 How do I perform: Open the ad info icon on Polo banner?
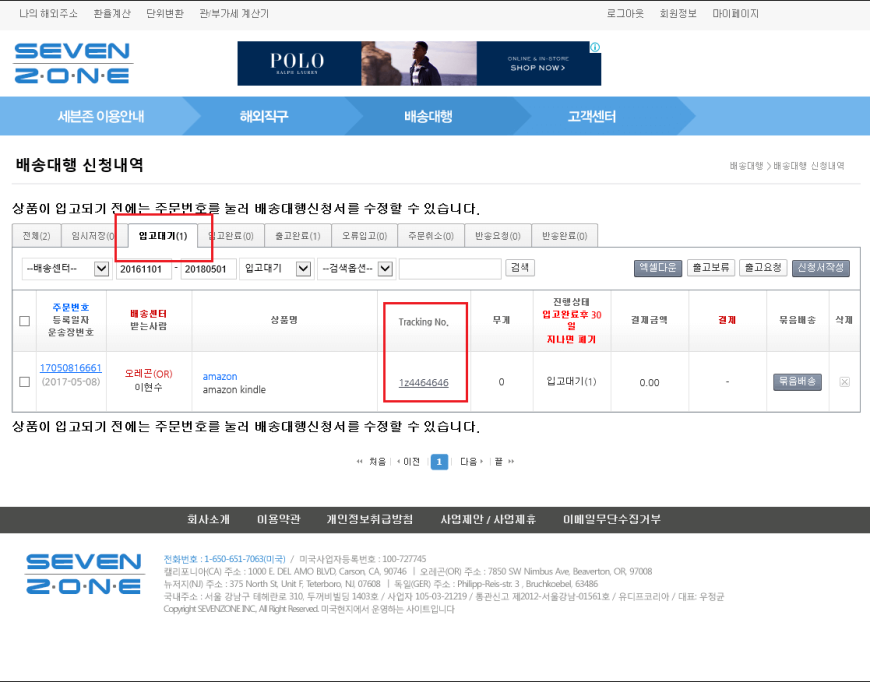coord(595,47)
